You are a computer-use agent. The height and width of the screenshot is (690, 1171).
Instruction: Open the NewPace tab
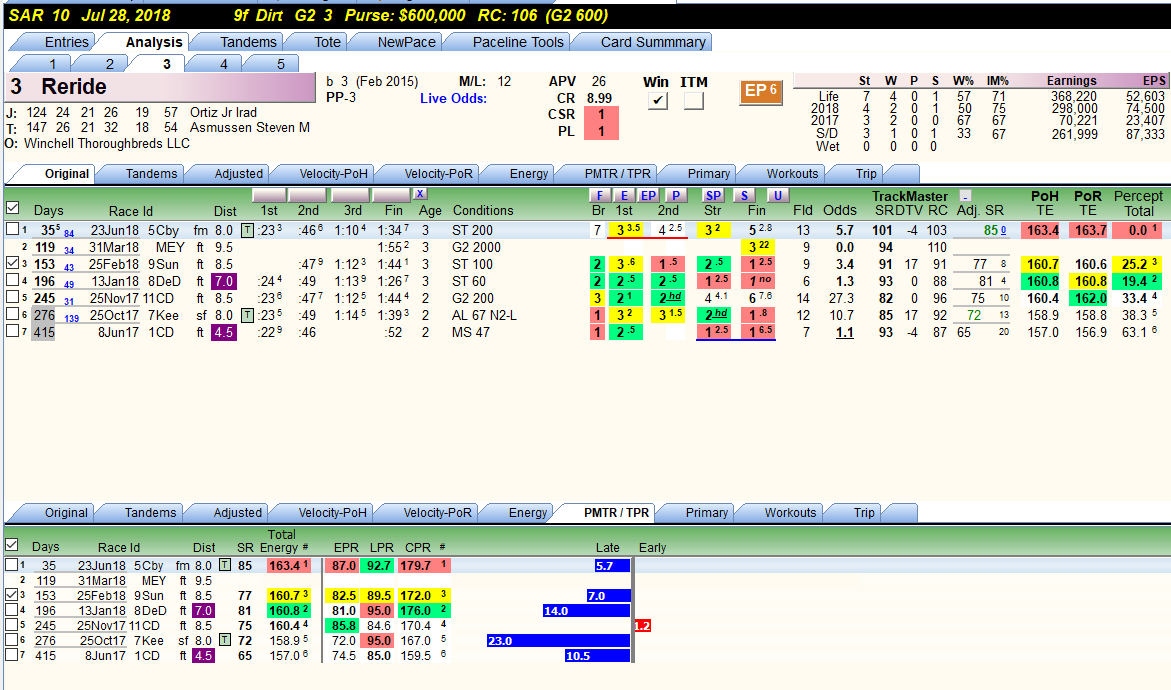point(406,43)
